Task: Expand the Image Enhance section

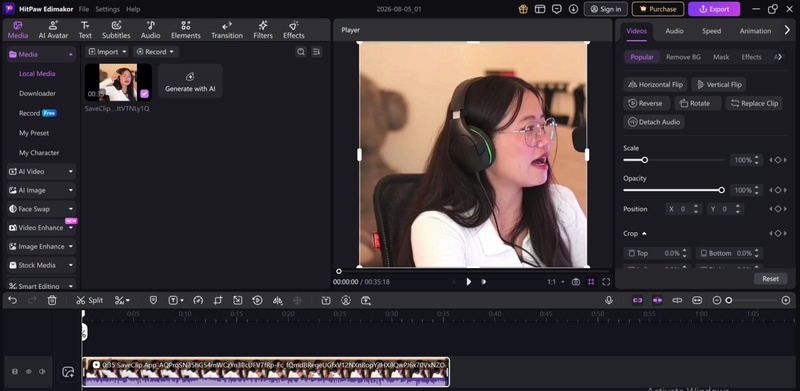Action: pyautogui.click(x=41, y=247)
